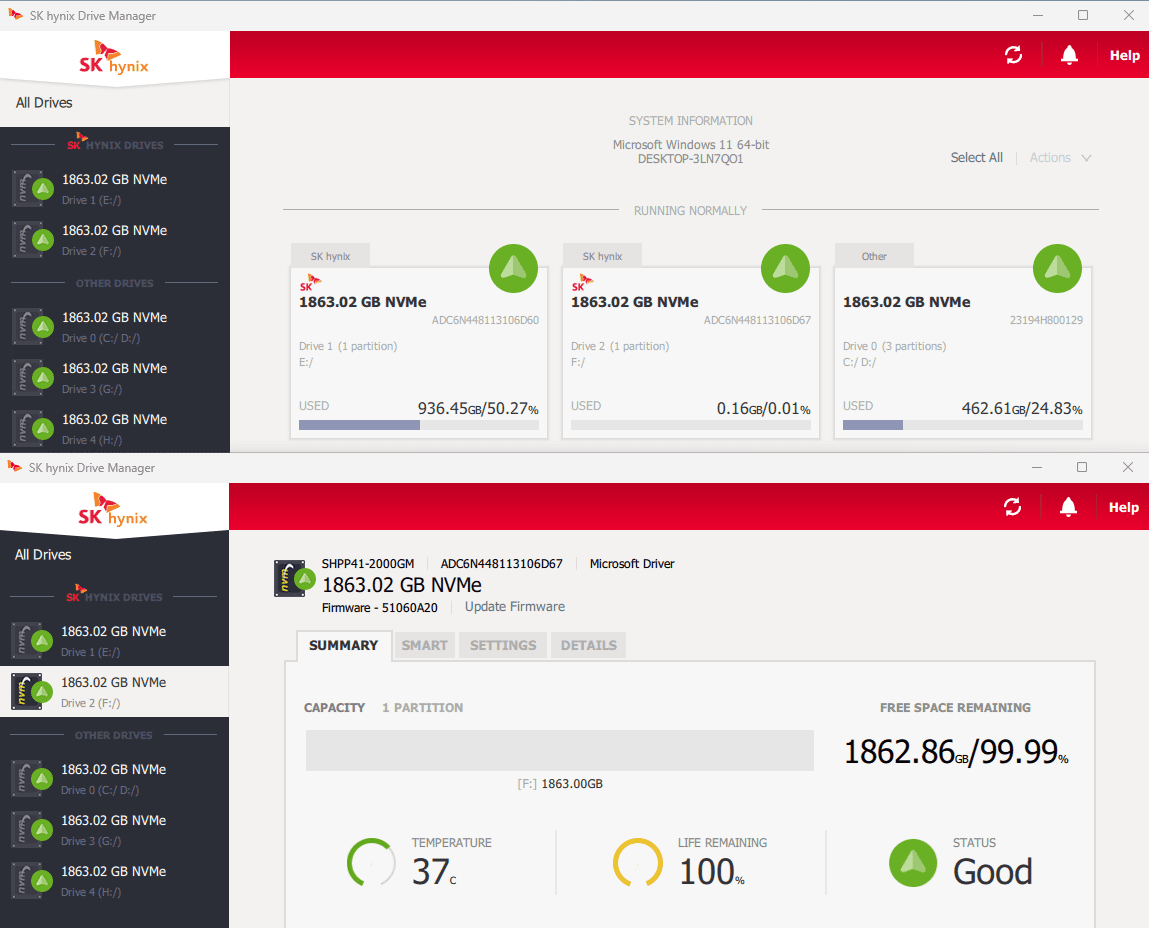Image resolution: width=1149 pixels, height=928 pixels.
Task: Click refresh icon in bottom window
Action: (1013, 507)
